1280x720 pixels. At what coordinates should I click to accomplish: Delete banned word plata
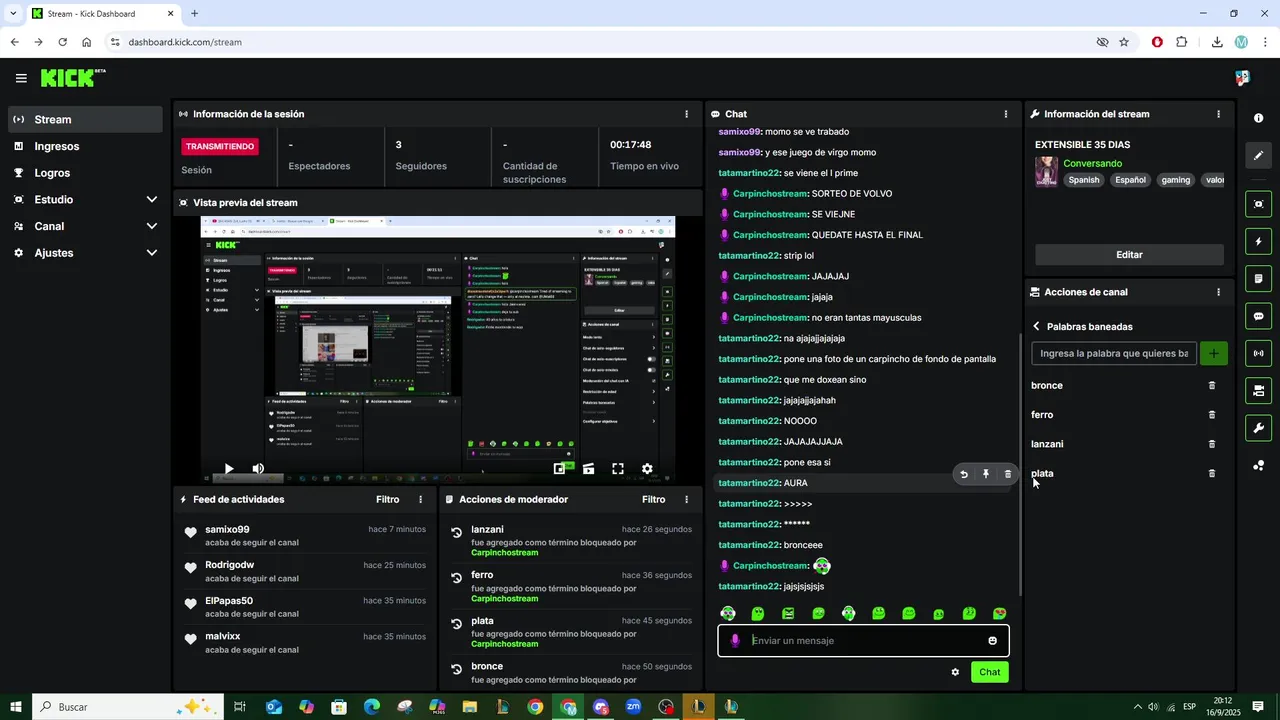click(x=1212, y=473)
